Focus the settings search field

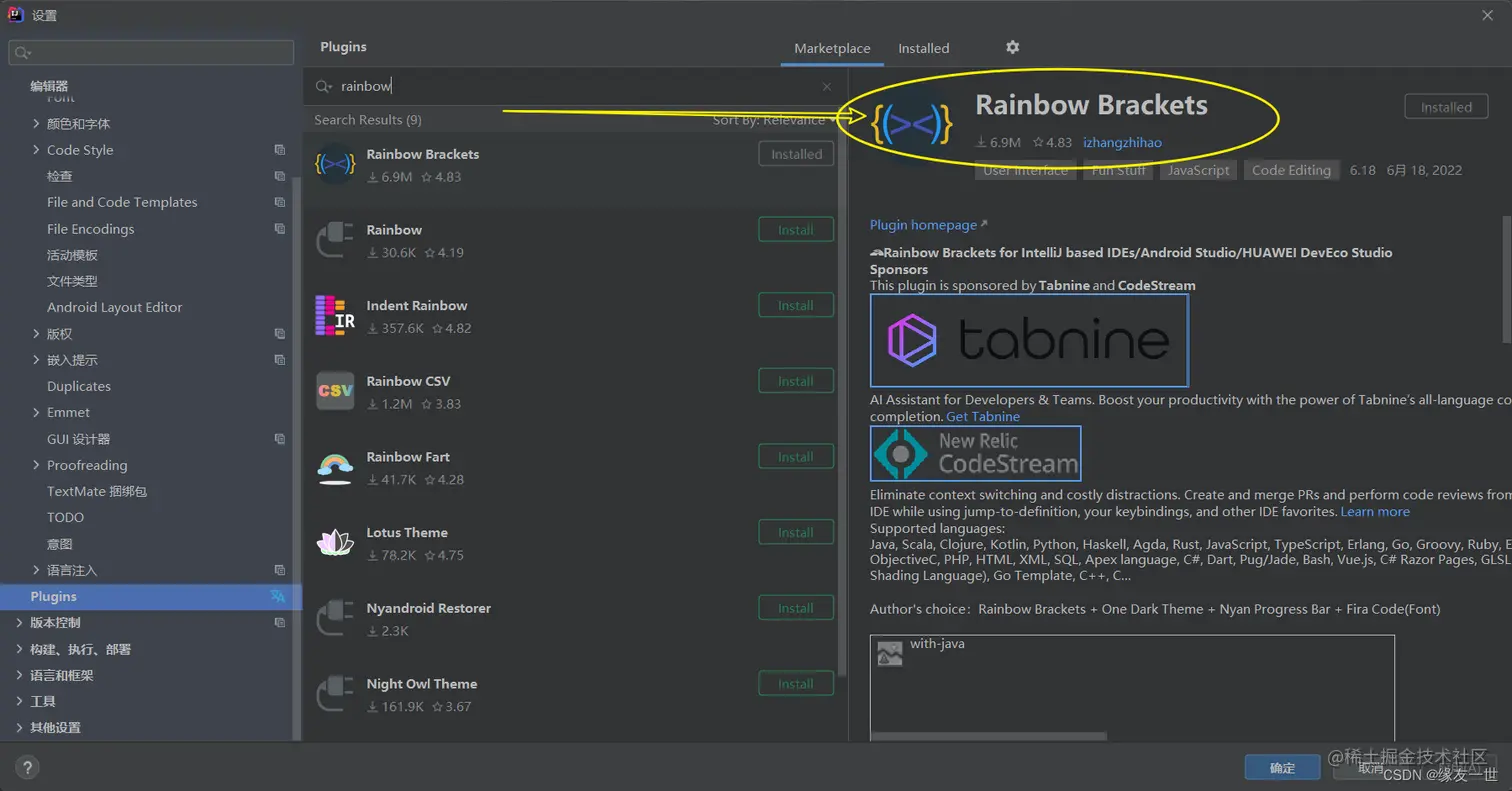[151, 52]
